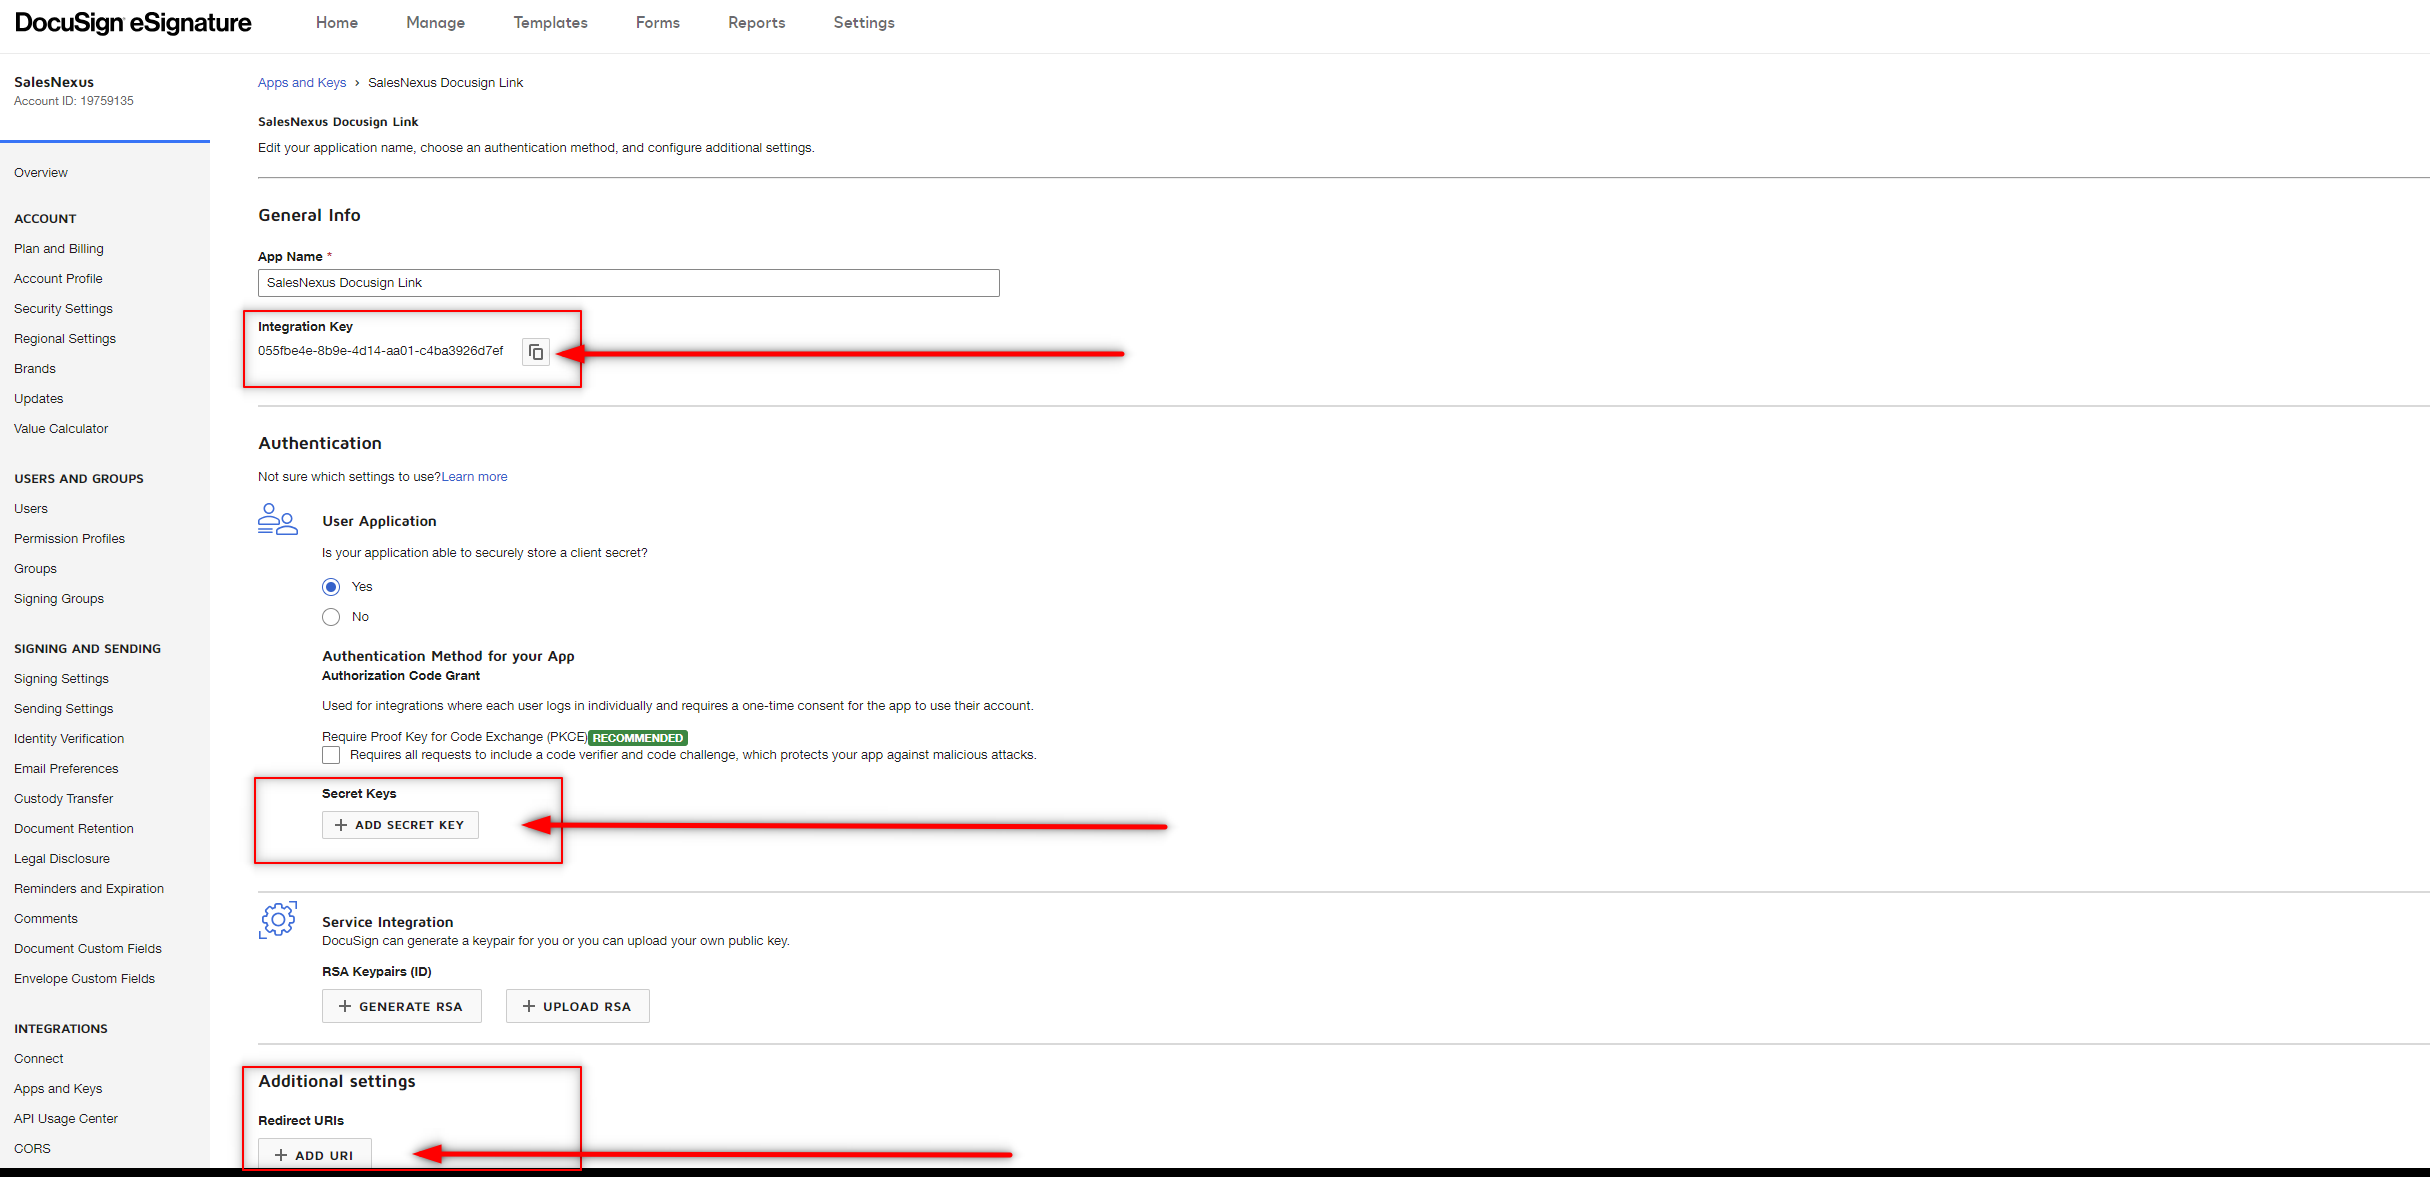Screen dimensions: 2430x1177
Task: Click Add Secret Key button
Action: pos(400,825)
